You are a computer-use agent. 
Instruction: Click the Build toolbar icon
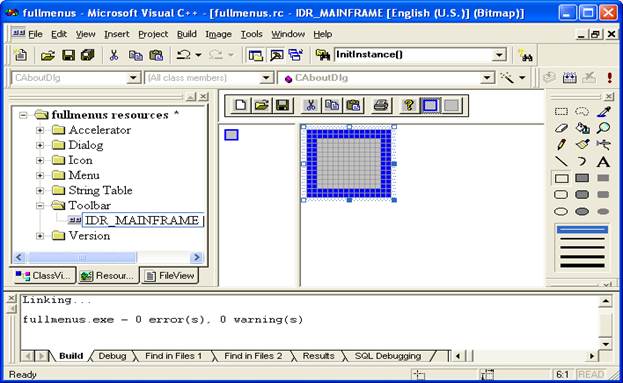(x=569, y=77)
